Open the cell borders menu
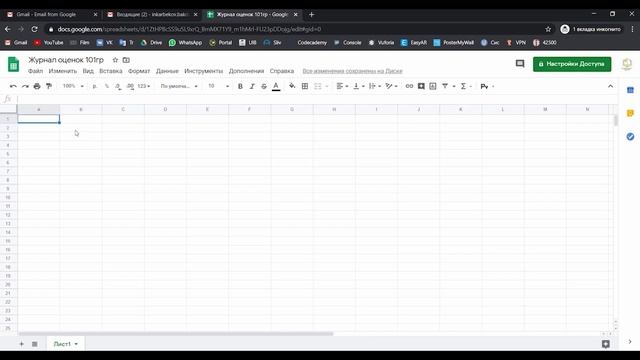 304,86
